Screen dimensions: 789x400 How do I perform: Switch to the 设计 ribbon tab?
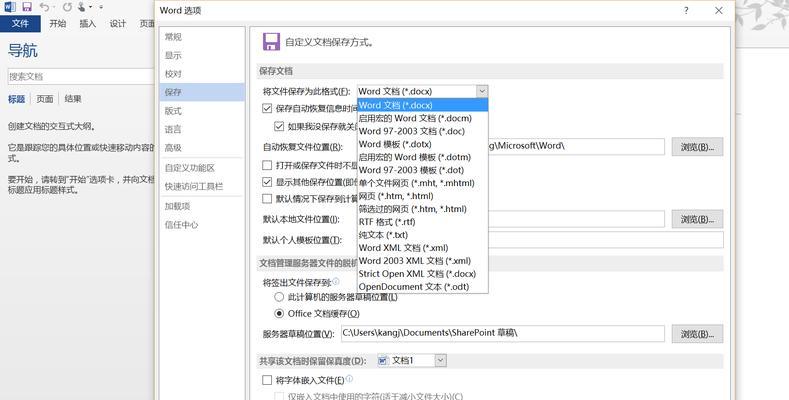coord(118,24)
